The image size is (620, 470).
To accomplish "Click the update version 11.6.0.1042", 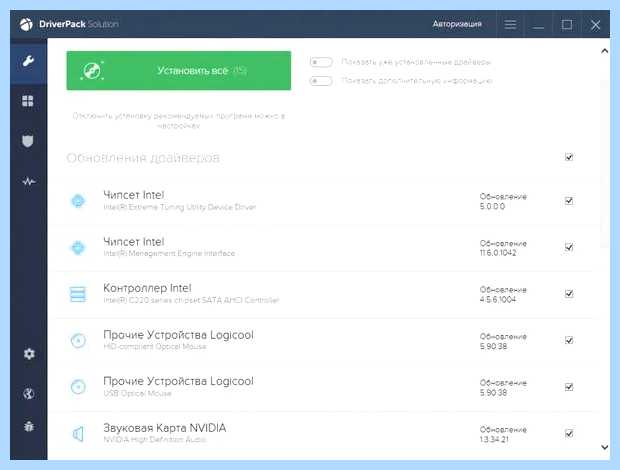I will 498,253.
